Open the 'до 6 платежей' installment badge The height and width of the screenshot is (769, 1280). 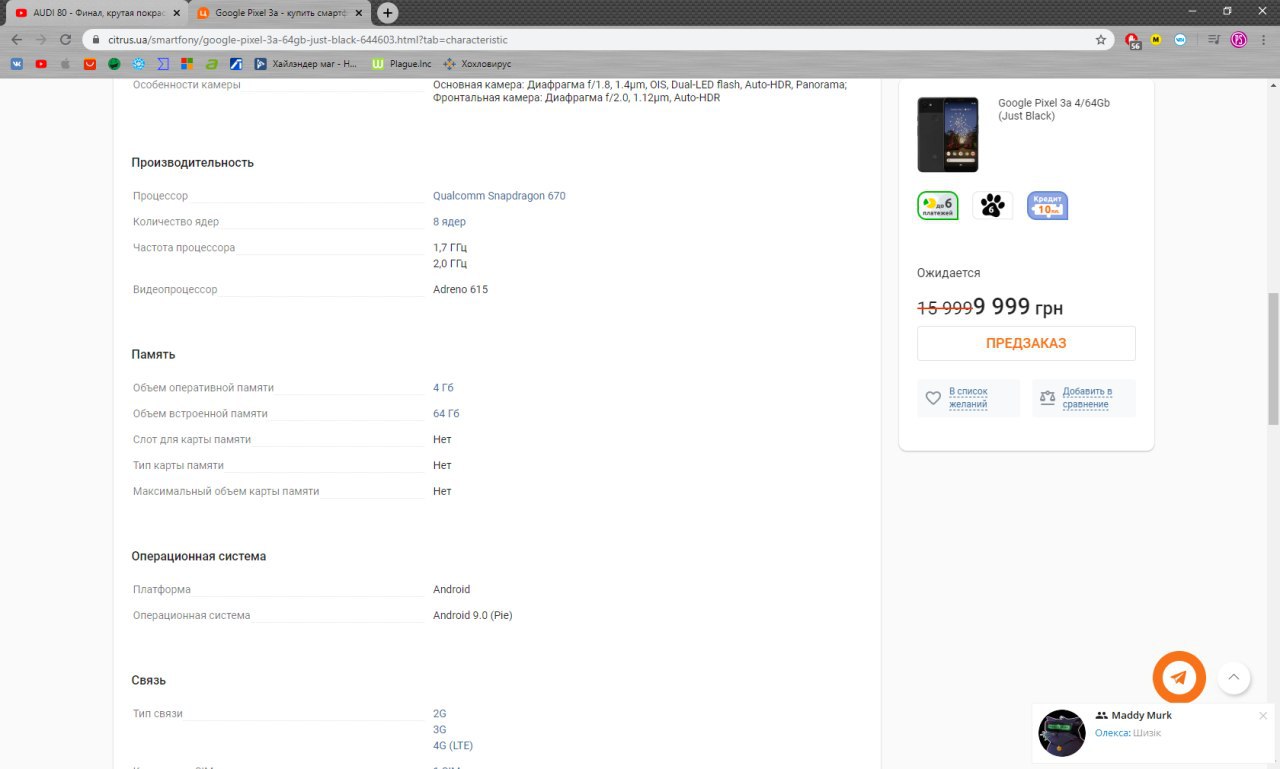coord(938,206)
